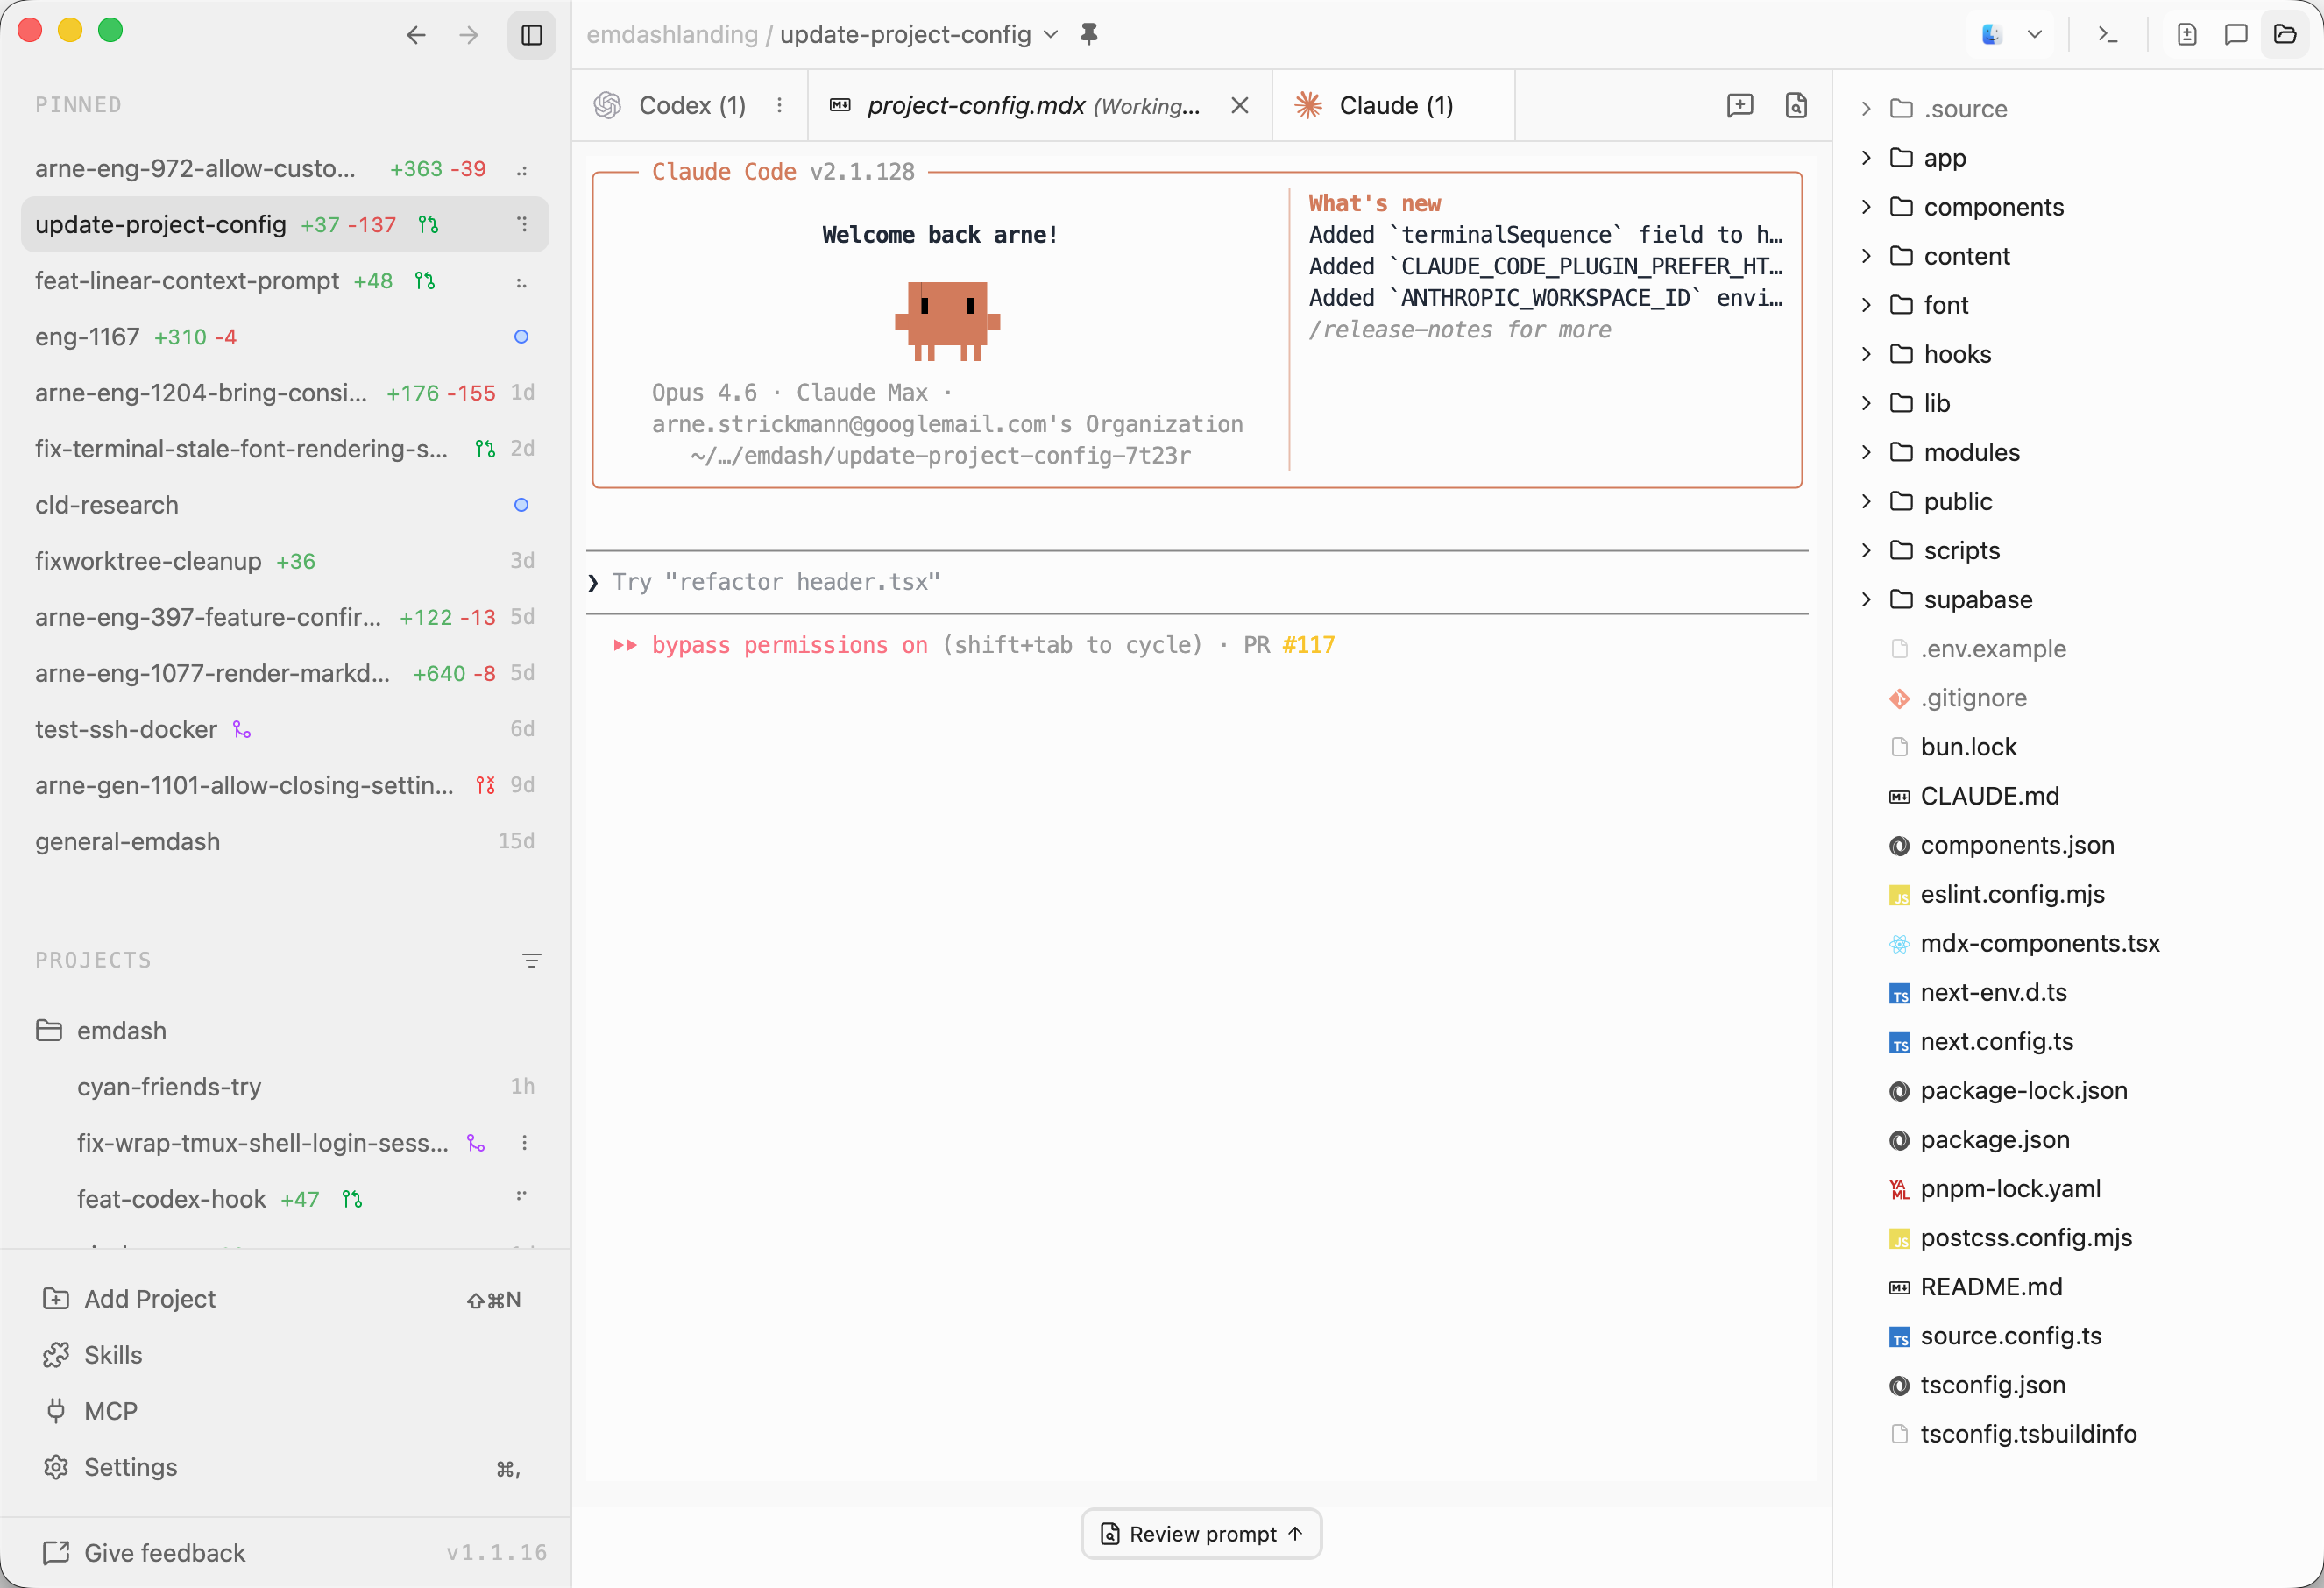2324x1588 pixels.
Task: Select the general-emdash task
Action: pyautogui.click(x=285, y=841)
